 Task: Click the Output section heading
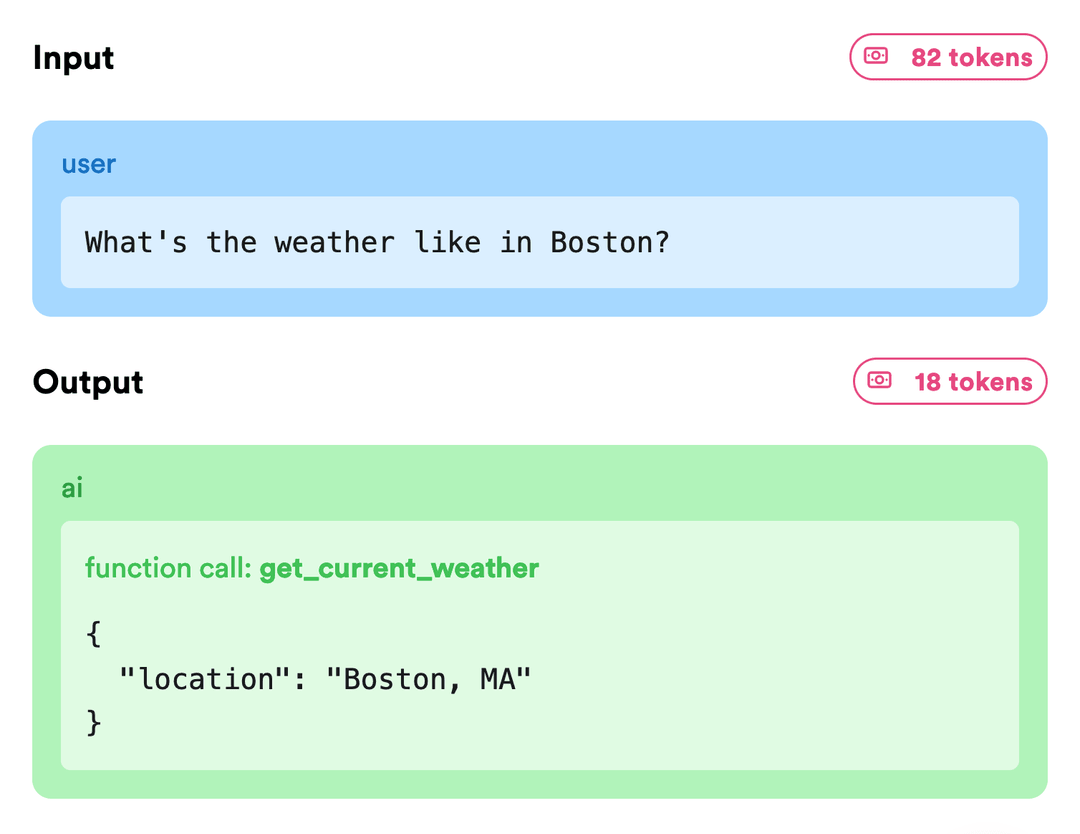point(88,382)
